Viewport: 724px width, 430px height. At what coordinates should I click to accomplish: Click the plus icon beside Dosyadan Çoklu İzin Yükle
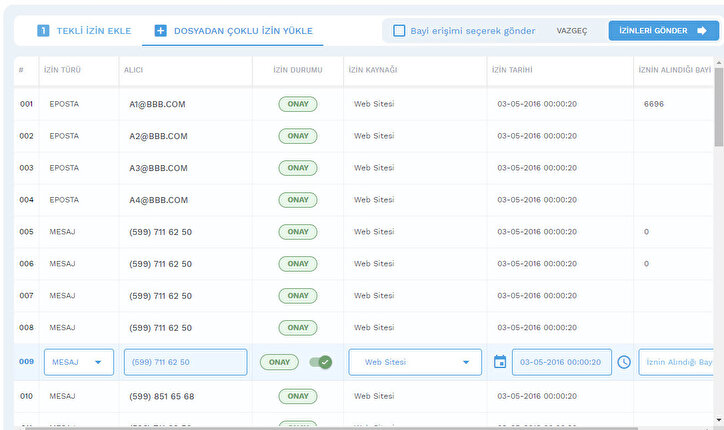[160, 31]
